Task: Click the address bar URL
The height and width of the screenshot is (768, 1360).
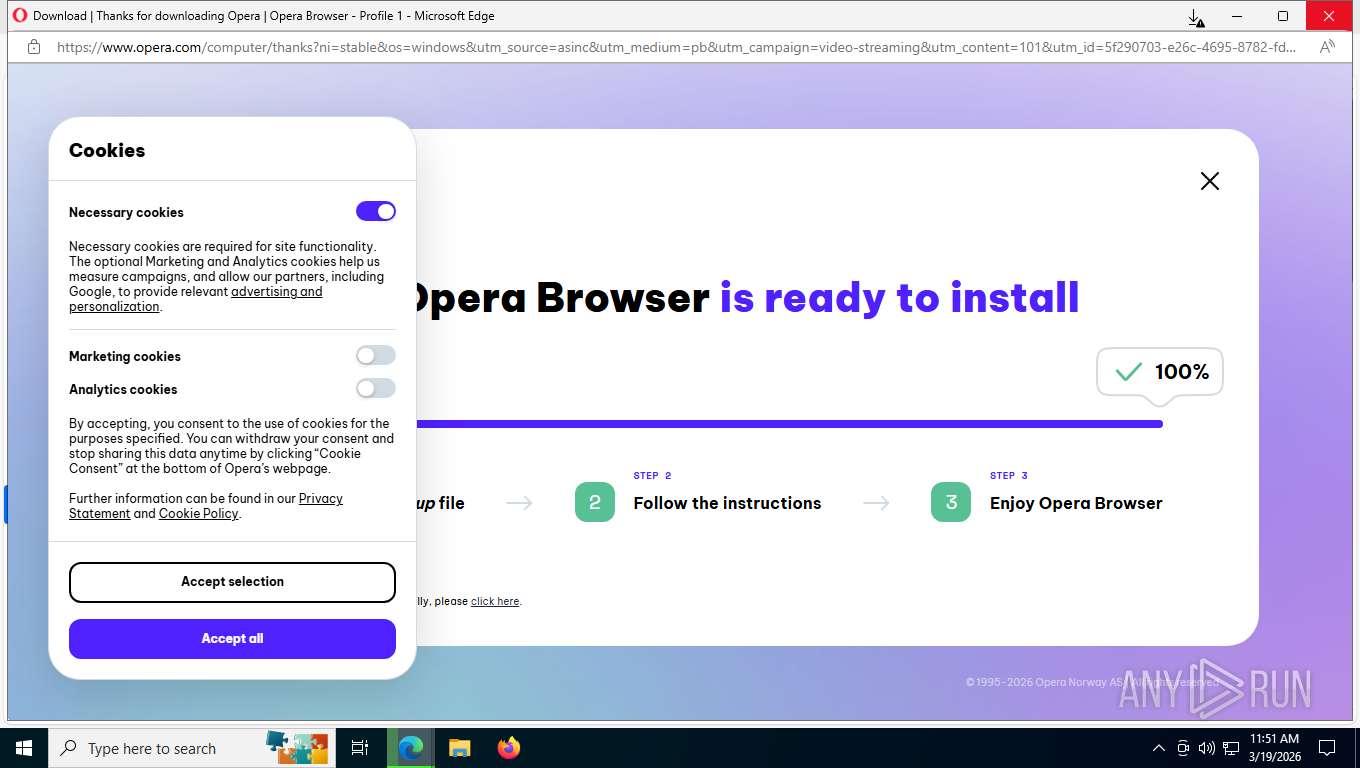Action: (x=677, y=47)
